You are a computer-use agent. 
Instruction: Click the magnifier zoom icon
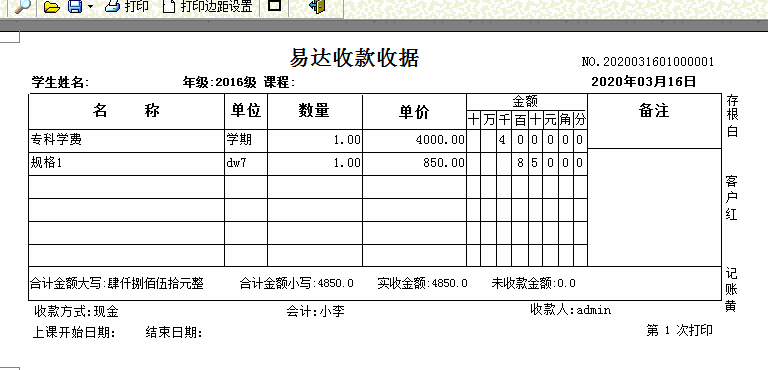pos(23,6)
